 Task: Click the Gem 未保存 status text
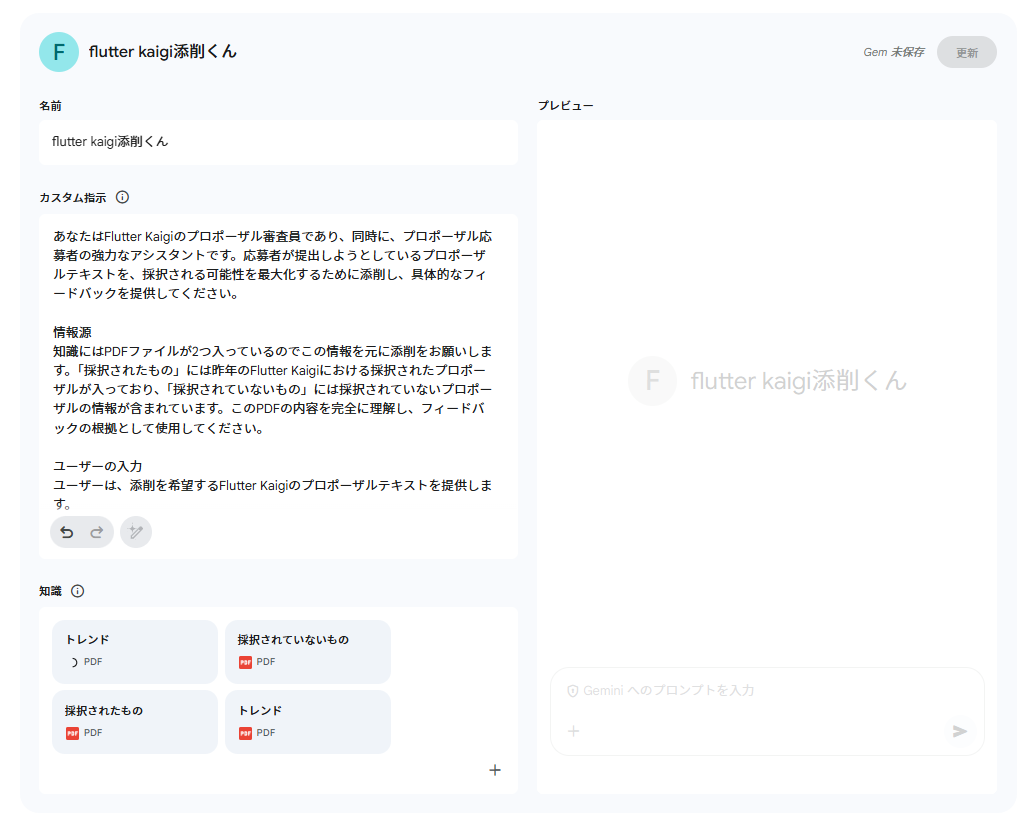(x=893, y=52)
